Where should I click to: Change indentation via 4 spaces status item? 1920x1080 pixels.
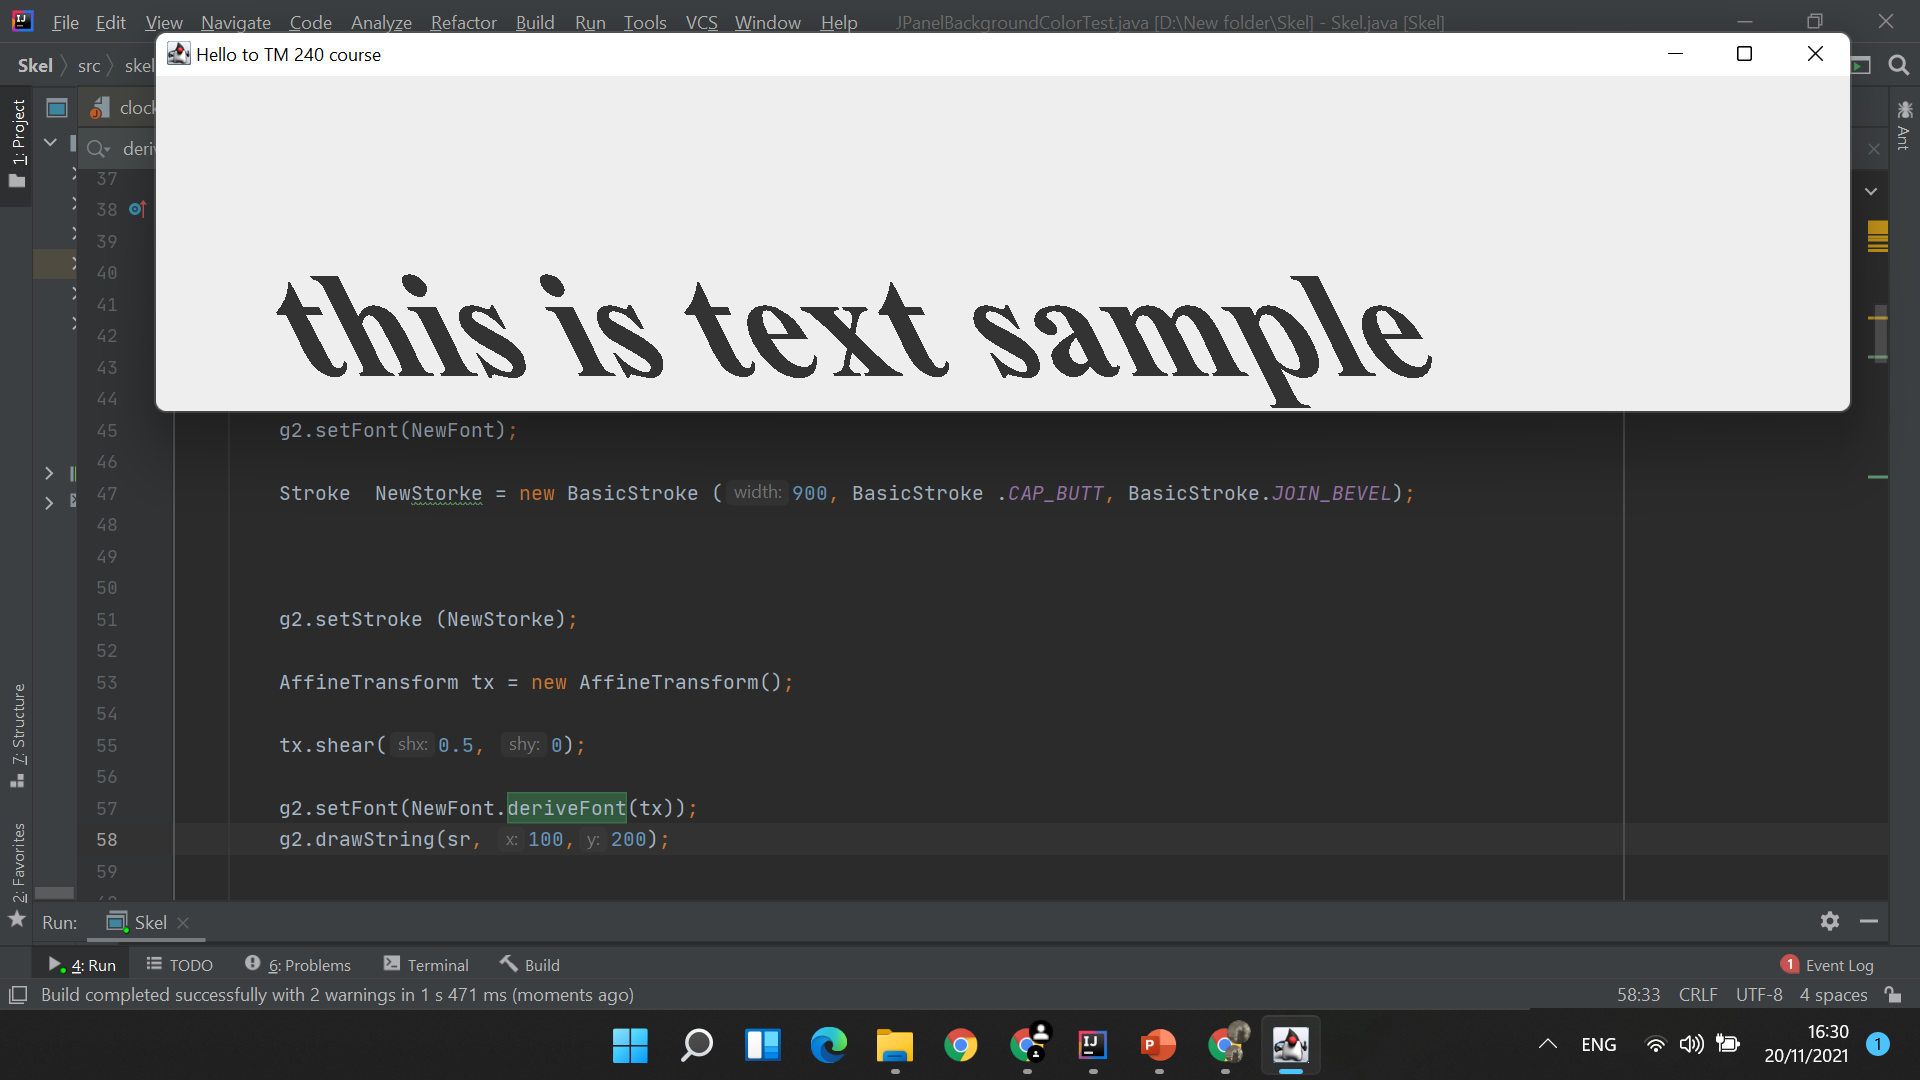tap(1832, 994)
